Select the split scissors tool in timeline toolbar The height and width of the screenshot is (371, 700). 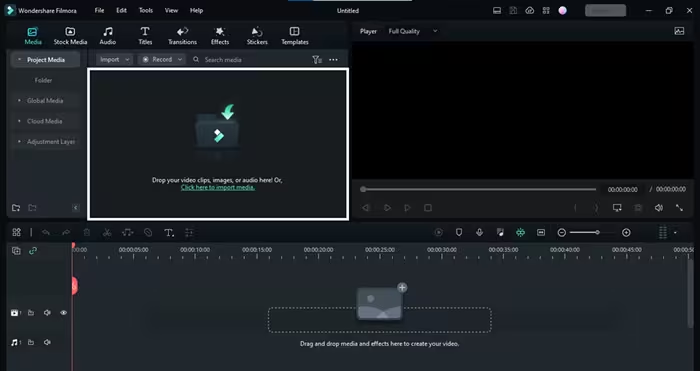pyautogui.click(x=107, y=233)
